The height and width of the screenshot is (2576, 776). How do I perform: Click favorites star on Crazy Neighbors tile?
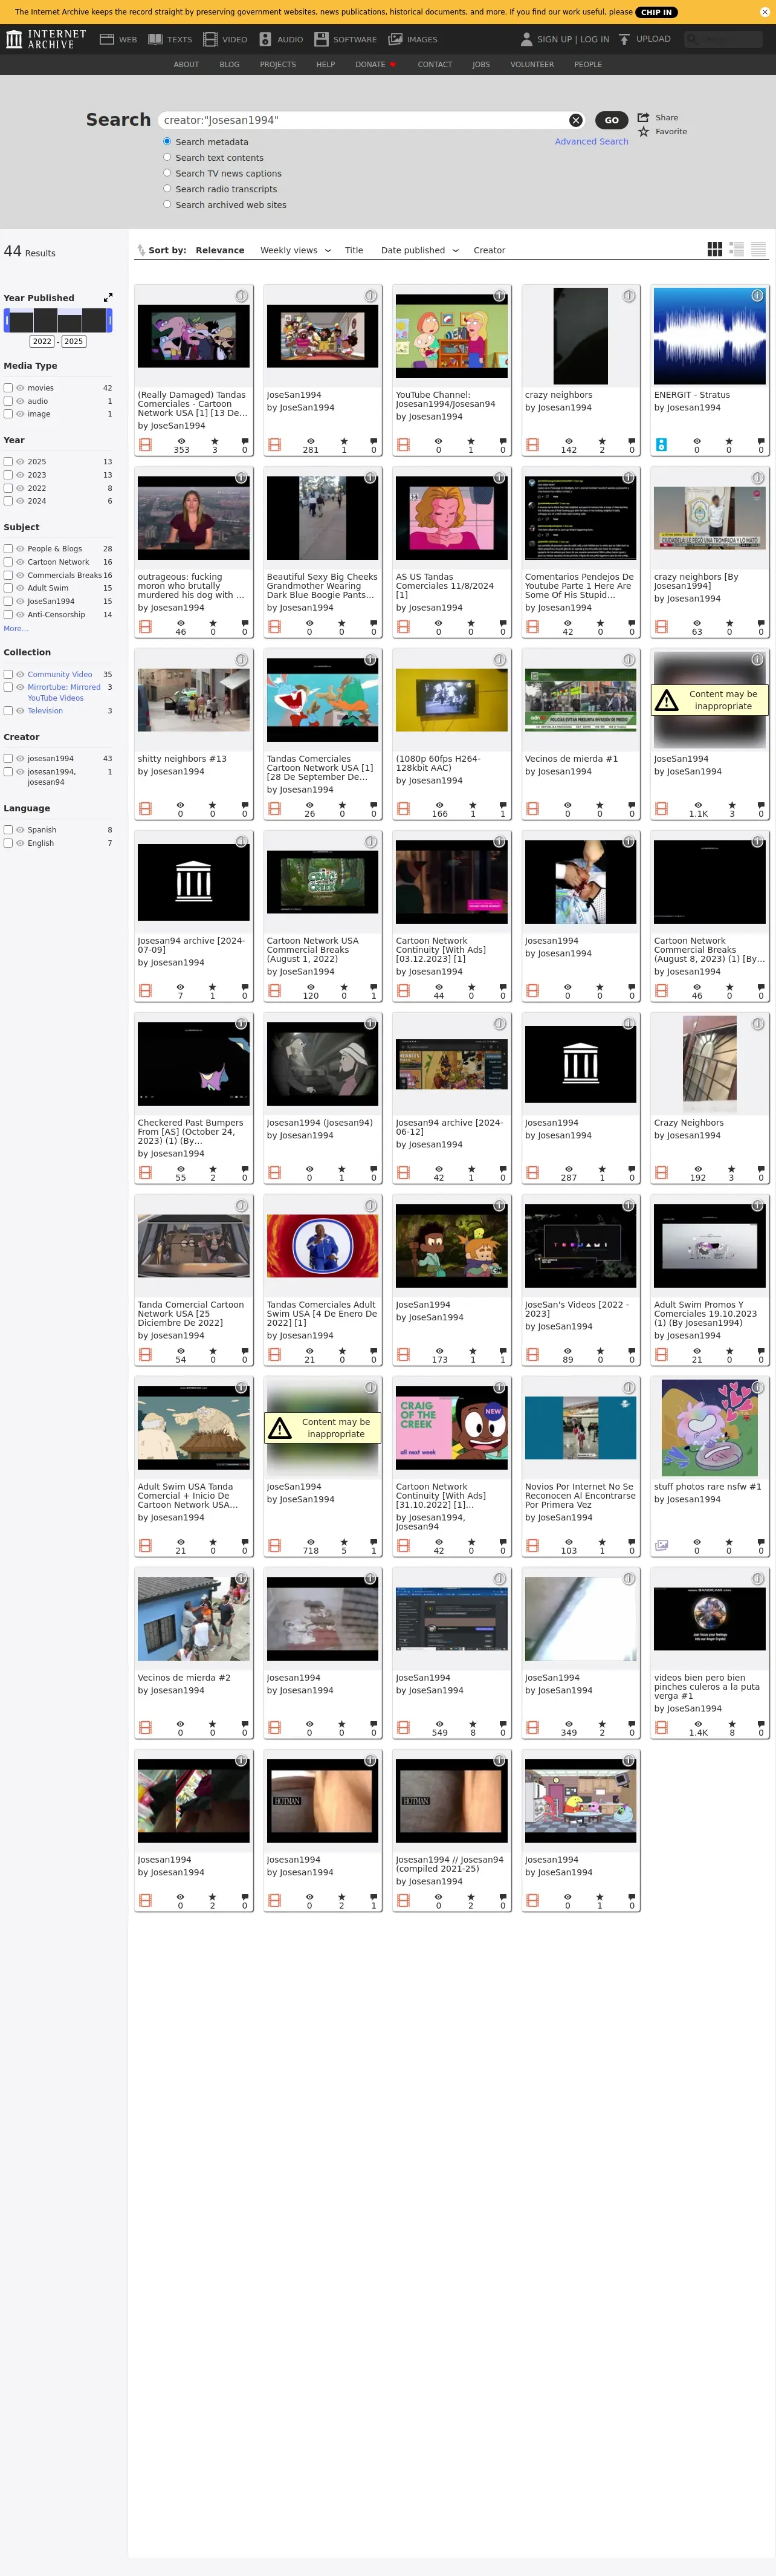730,1168
